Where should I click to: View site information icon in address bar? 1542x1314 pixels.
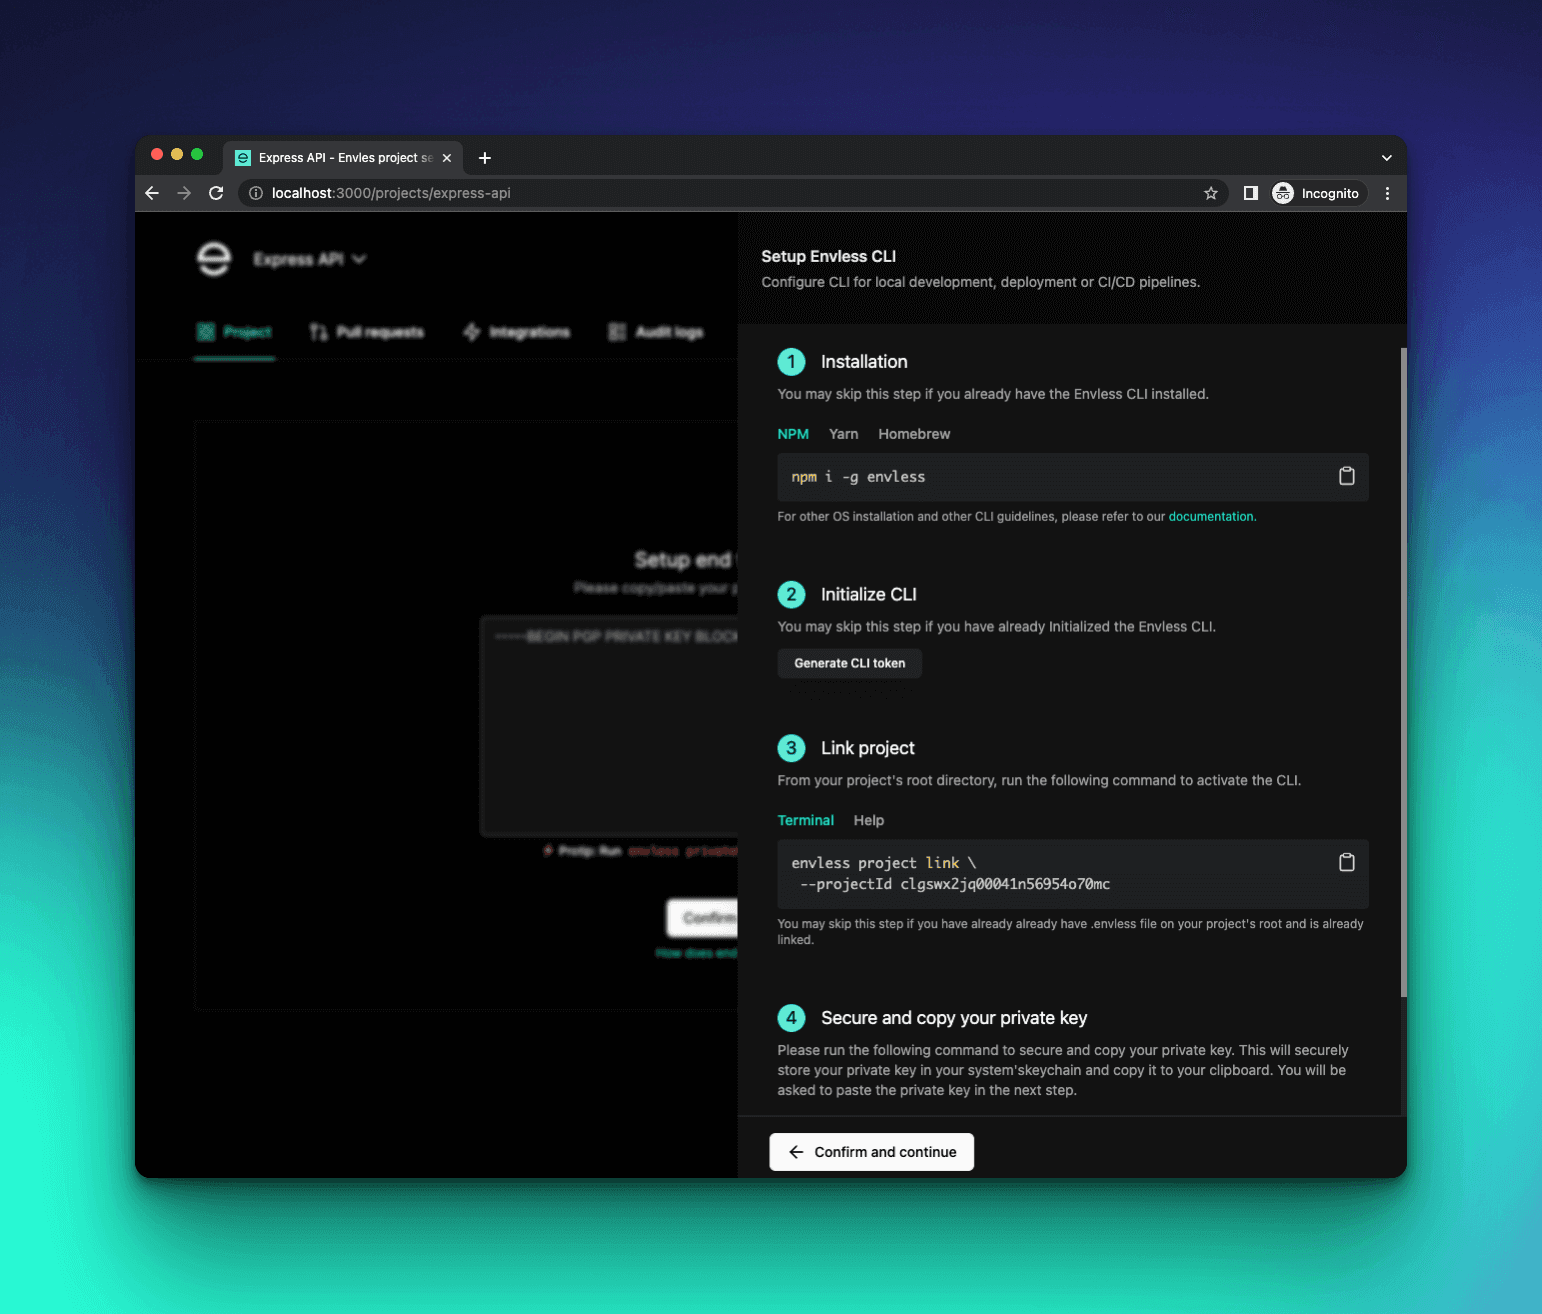pyautogui.click(x=256, y=193)
